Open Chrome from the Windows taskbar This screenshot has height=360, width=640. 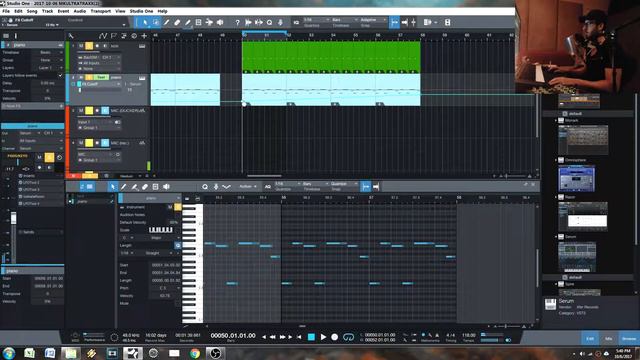tap(195, 353)
